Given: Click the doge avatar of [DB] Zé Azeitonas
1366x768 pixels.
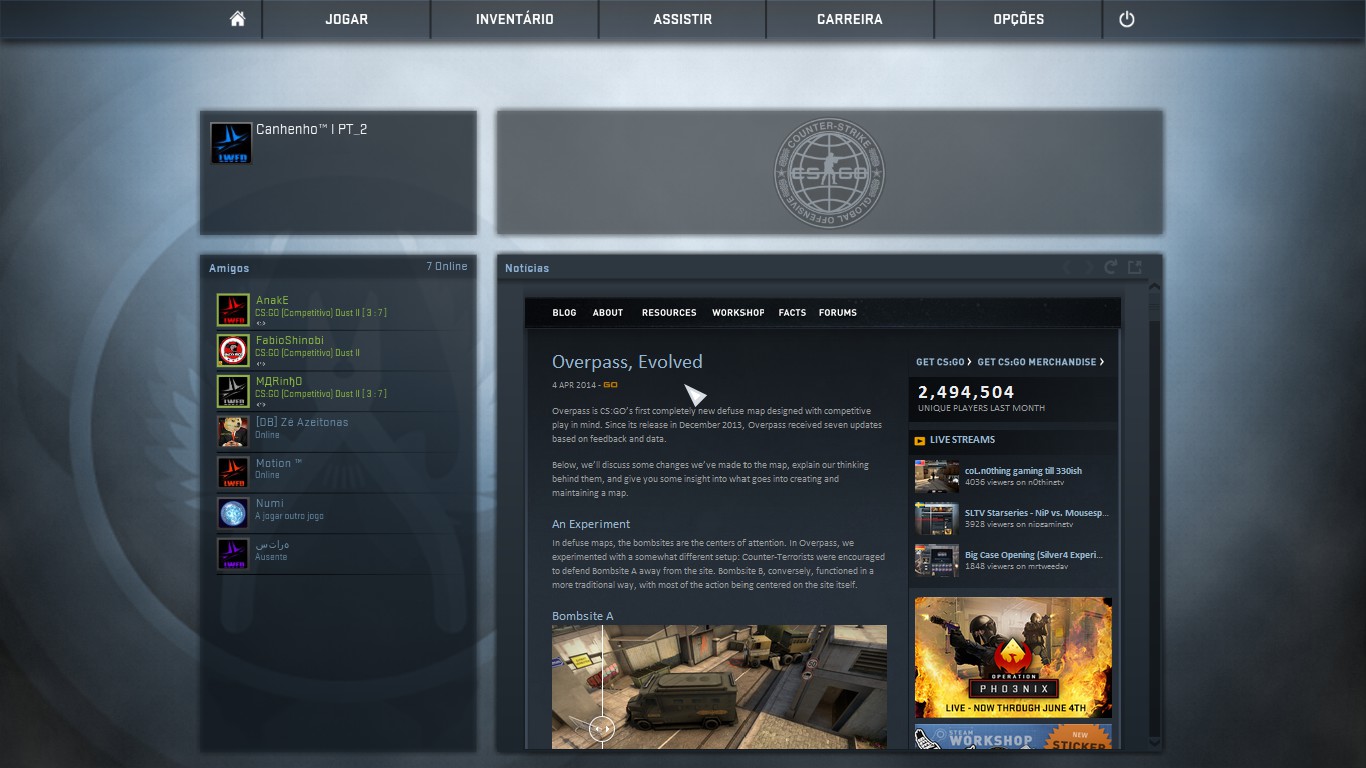Looking at the screenshot, I should click(233, 432).
